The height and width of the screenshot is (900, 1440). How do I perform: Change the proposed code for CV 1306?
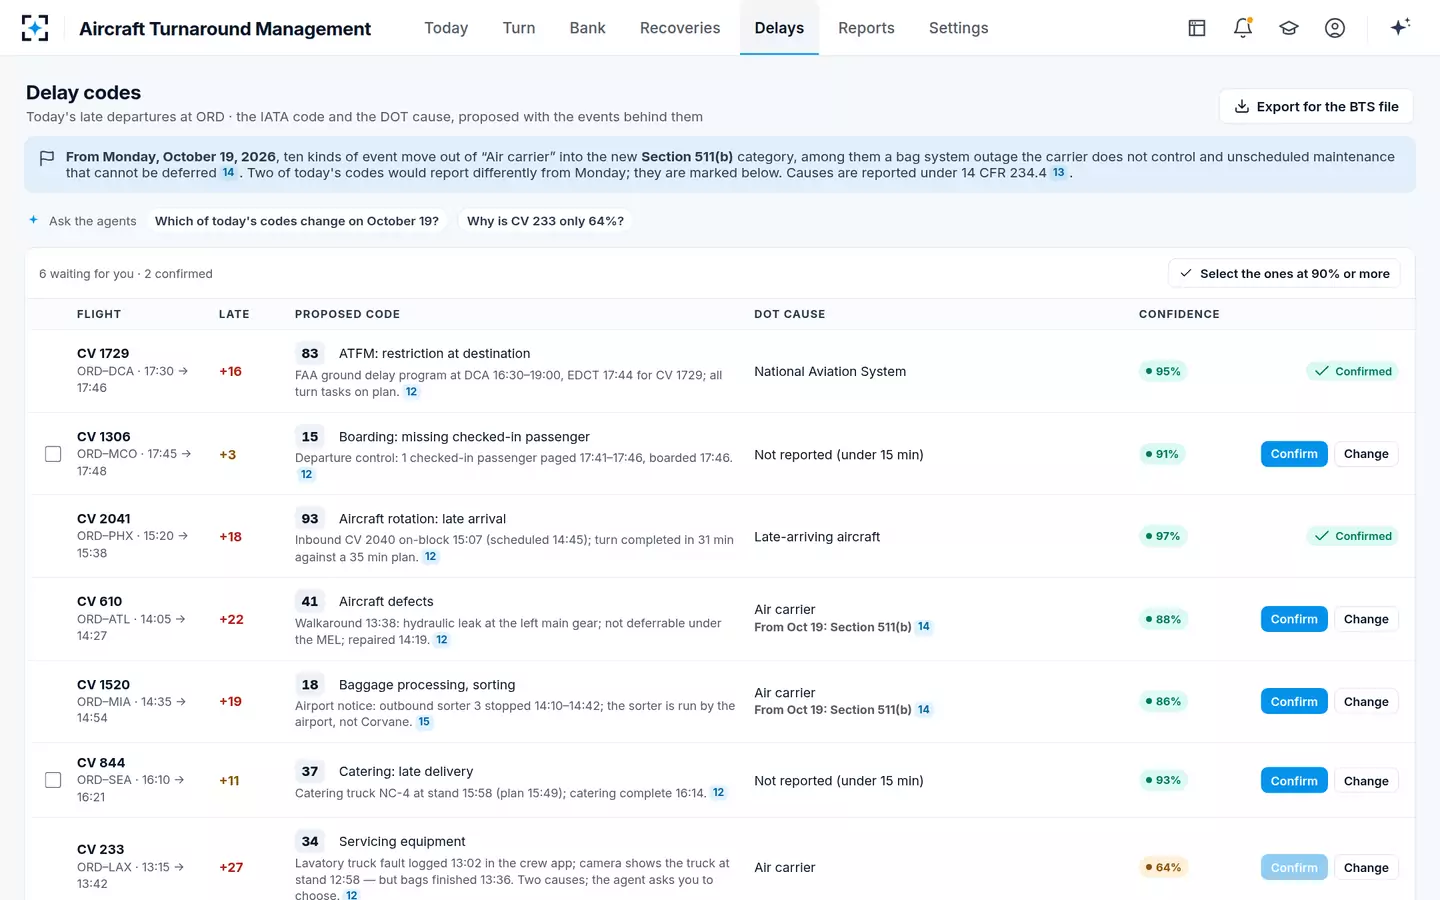click(1366, 454)
